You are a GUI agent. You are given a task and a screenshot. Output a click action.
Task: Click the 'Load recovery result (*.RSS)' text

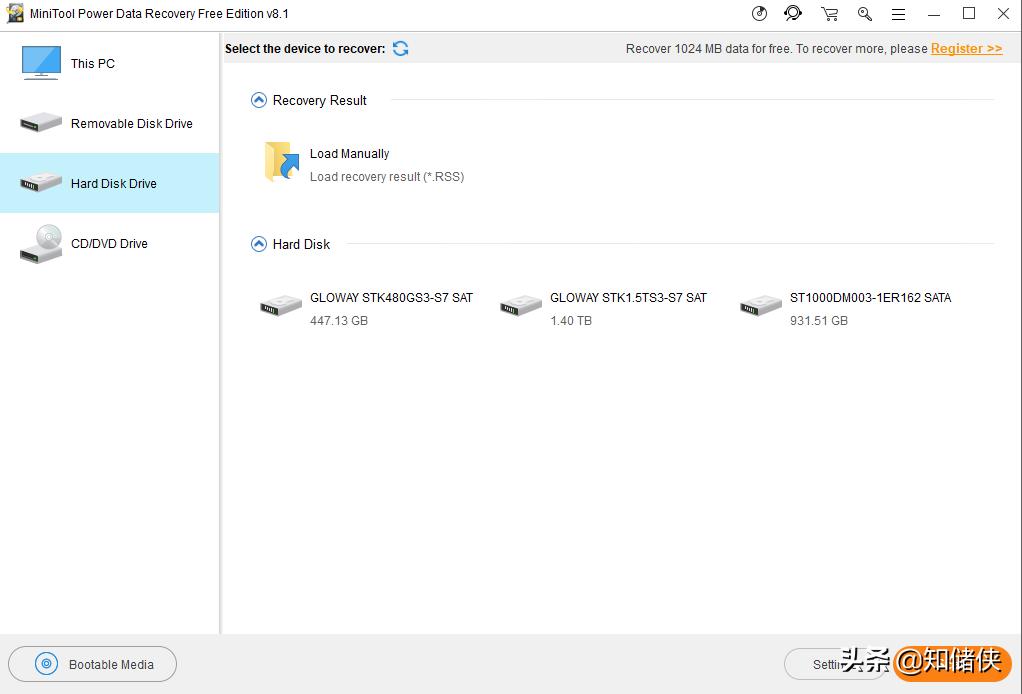coord(387,177)
